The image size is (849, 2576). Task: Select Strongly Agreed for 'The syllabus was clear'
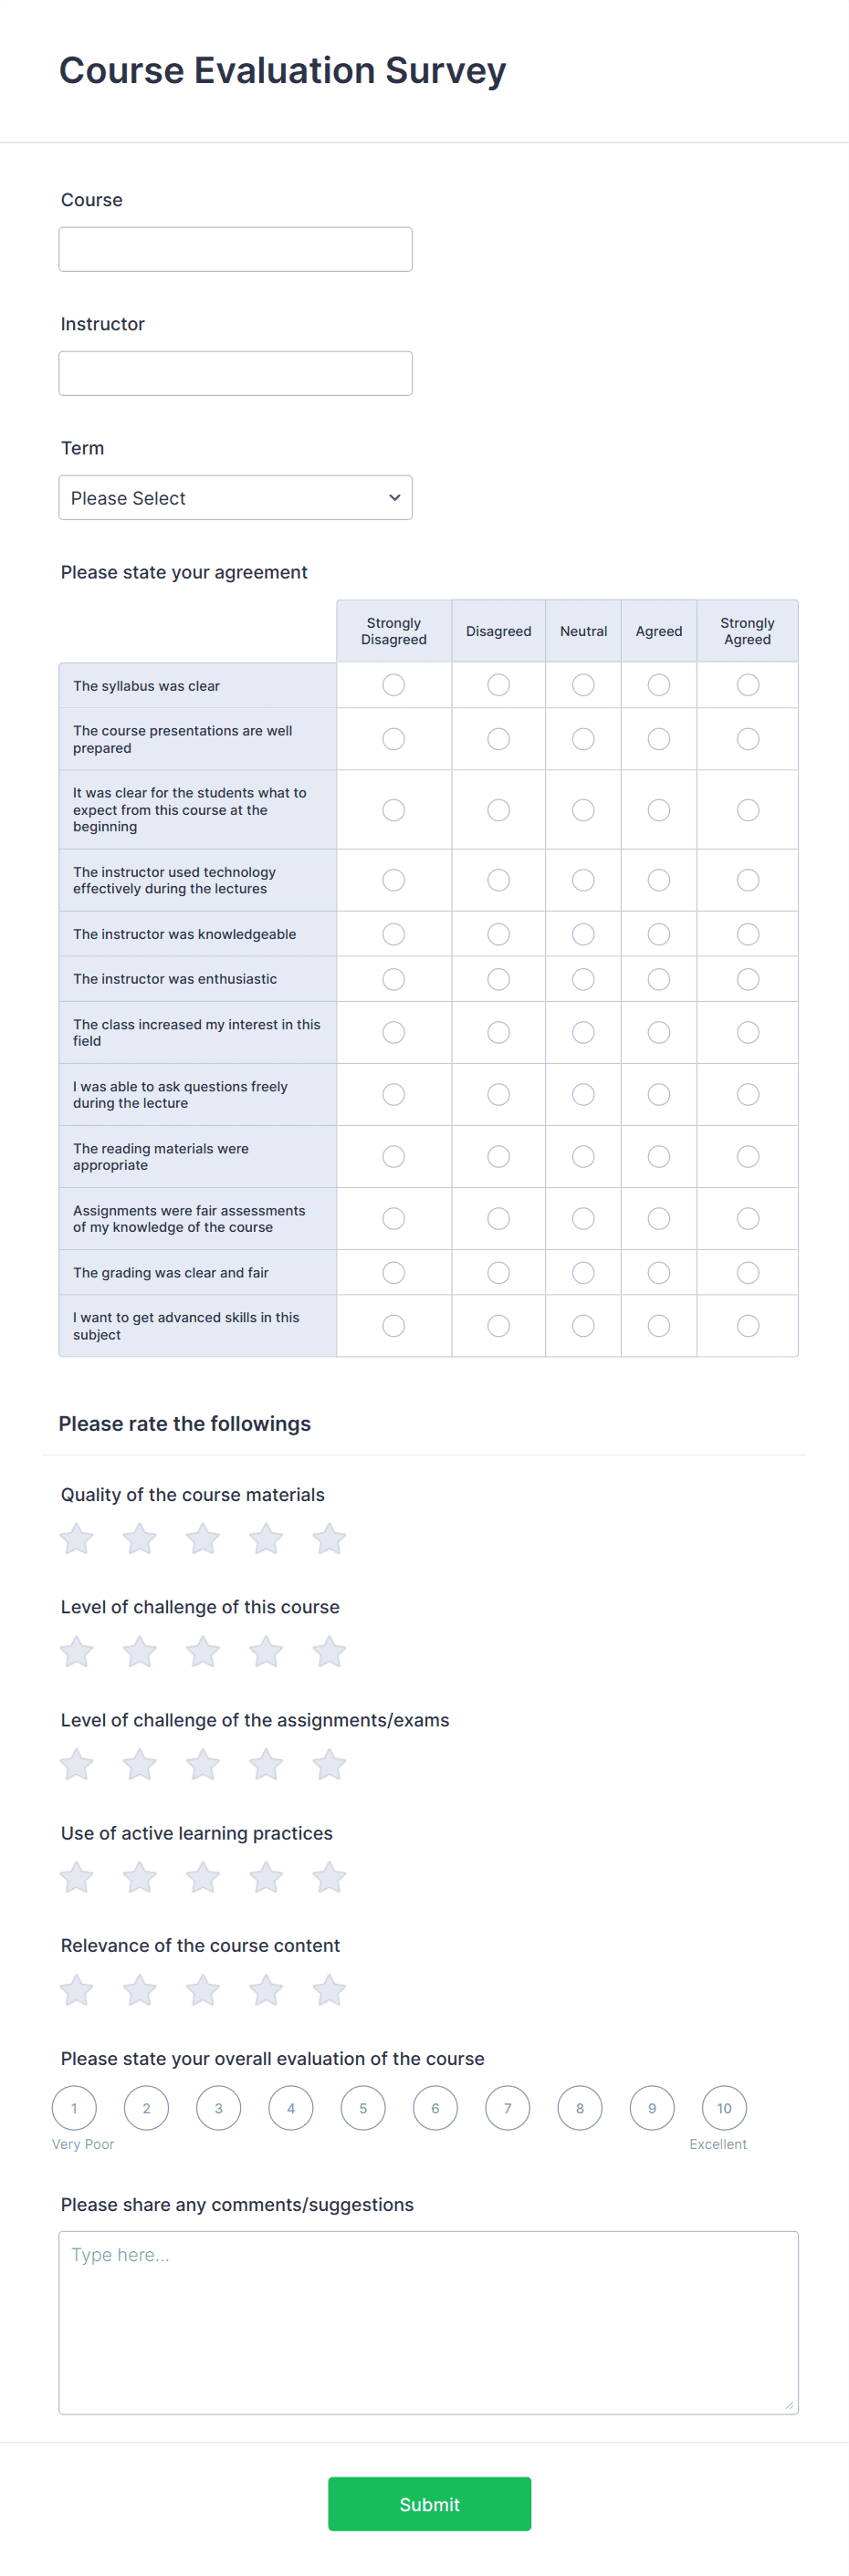[747, 685]
